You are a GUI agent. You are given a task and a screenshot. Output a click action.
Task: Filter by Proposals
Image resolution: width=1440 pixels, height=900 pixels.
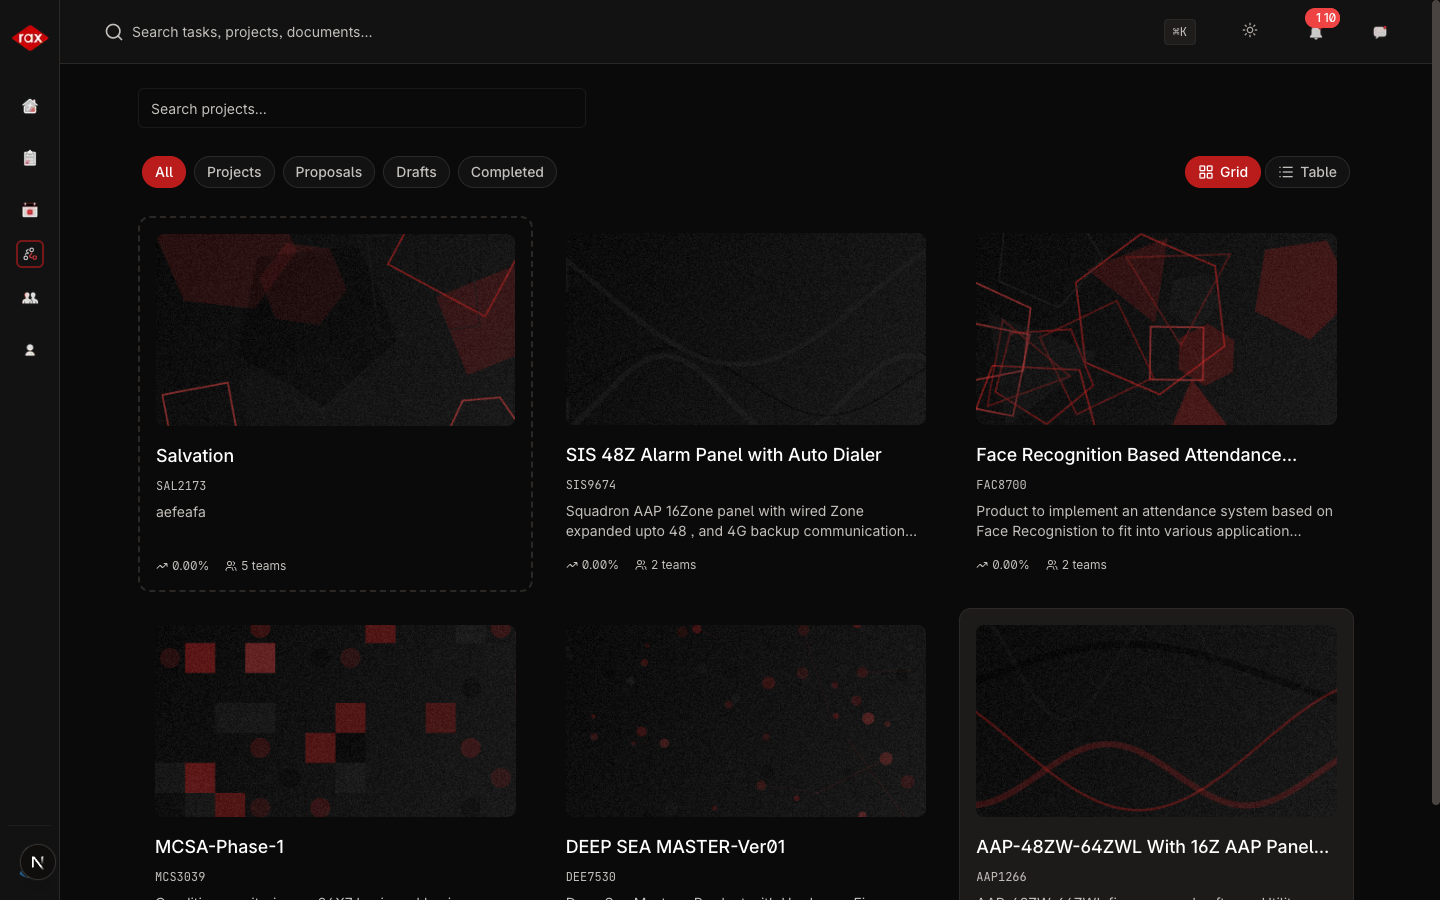click(x=329, y=172)
